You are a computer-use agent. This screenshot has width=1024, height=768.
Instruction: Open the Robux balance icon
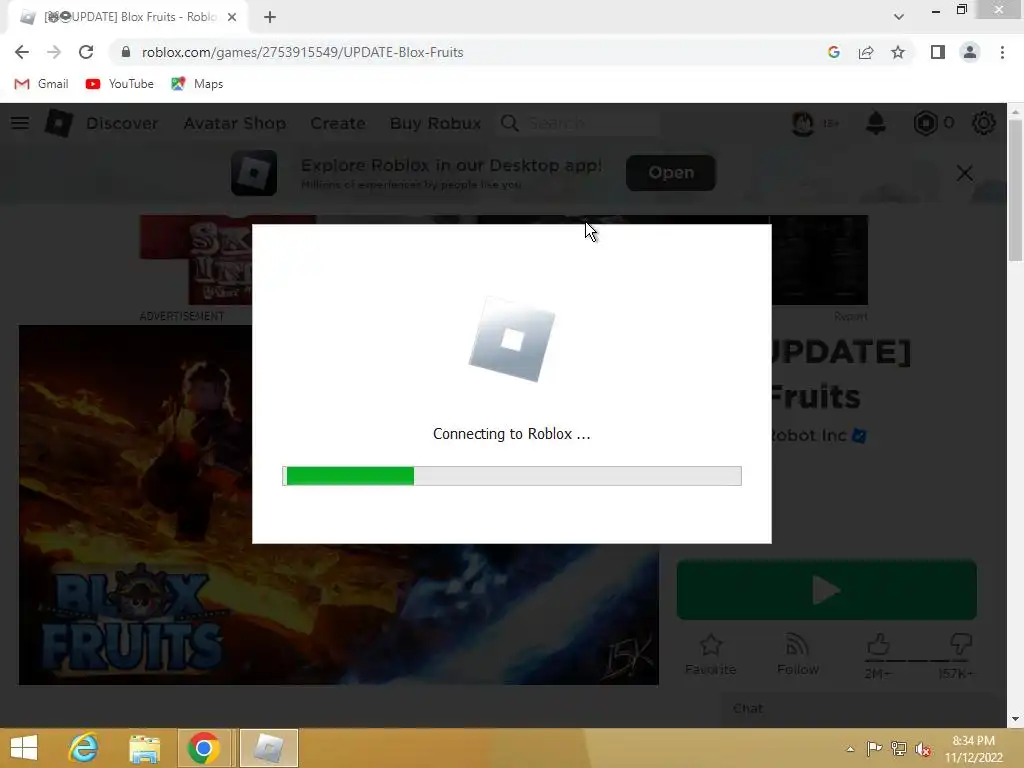tap(925, 123)
